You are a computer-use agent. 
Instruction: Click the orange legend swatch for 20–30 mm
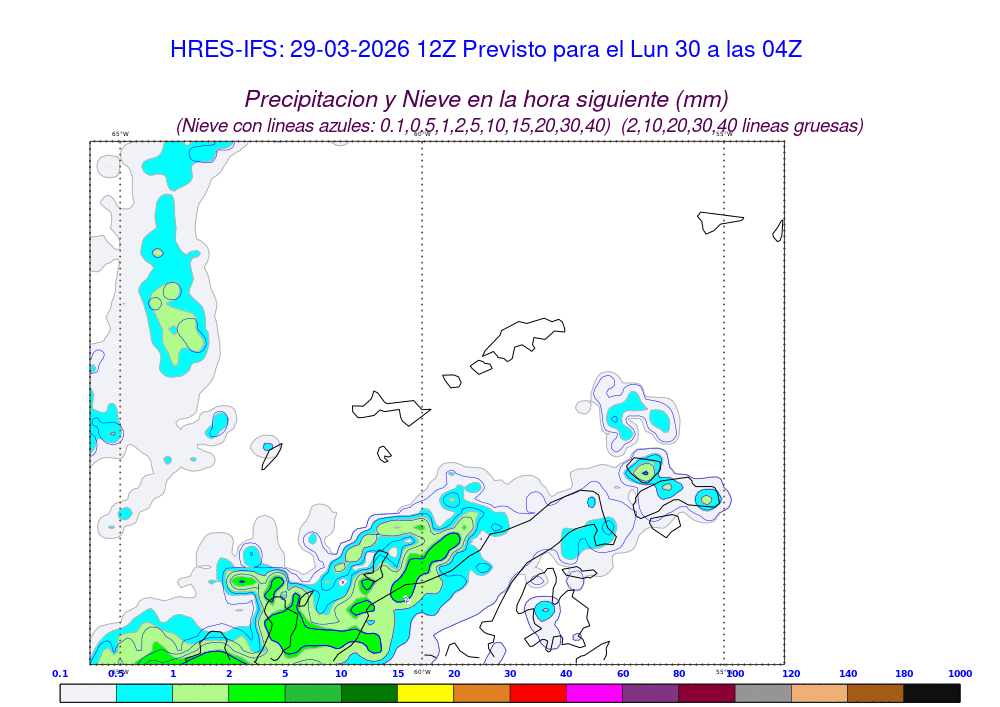[x=482, y=693]
